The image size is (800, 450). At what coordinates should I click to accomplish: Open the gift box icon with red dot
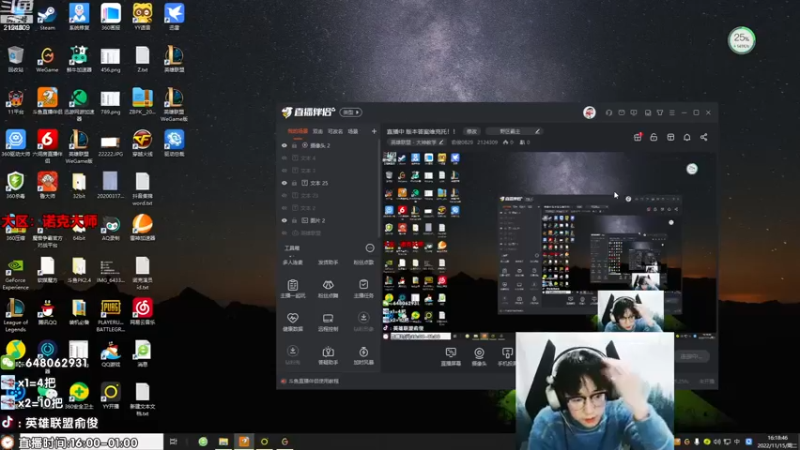tap(637, 137)
